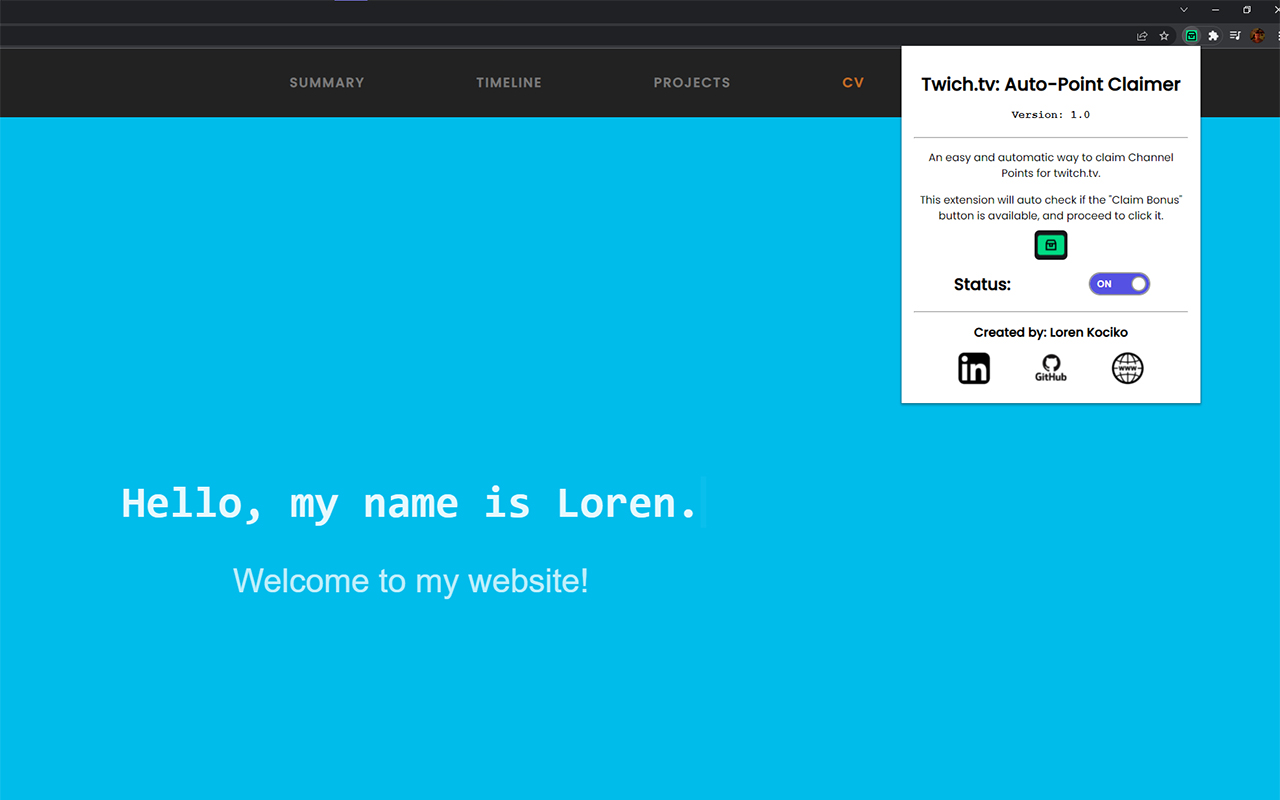Click the 'Welcome to my website!' text
Image resolution: width=1280 pixels, height=800 pixels.
(410, 580)
